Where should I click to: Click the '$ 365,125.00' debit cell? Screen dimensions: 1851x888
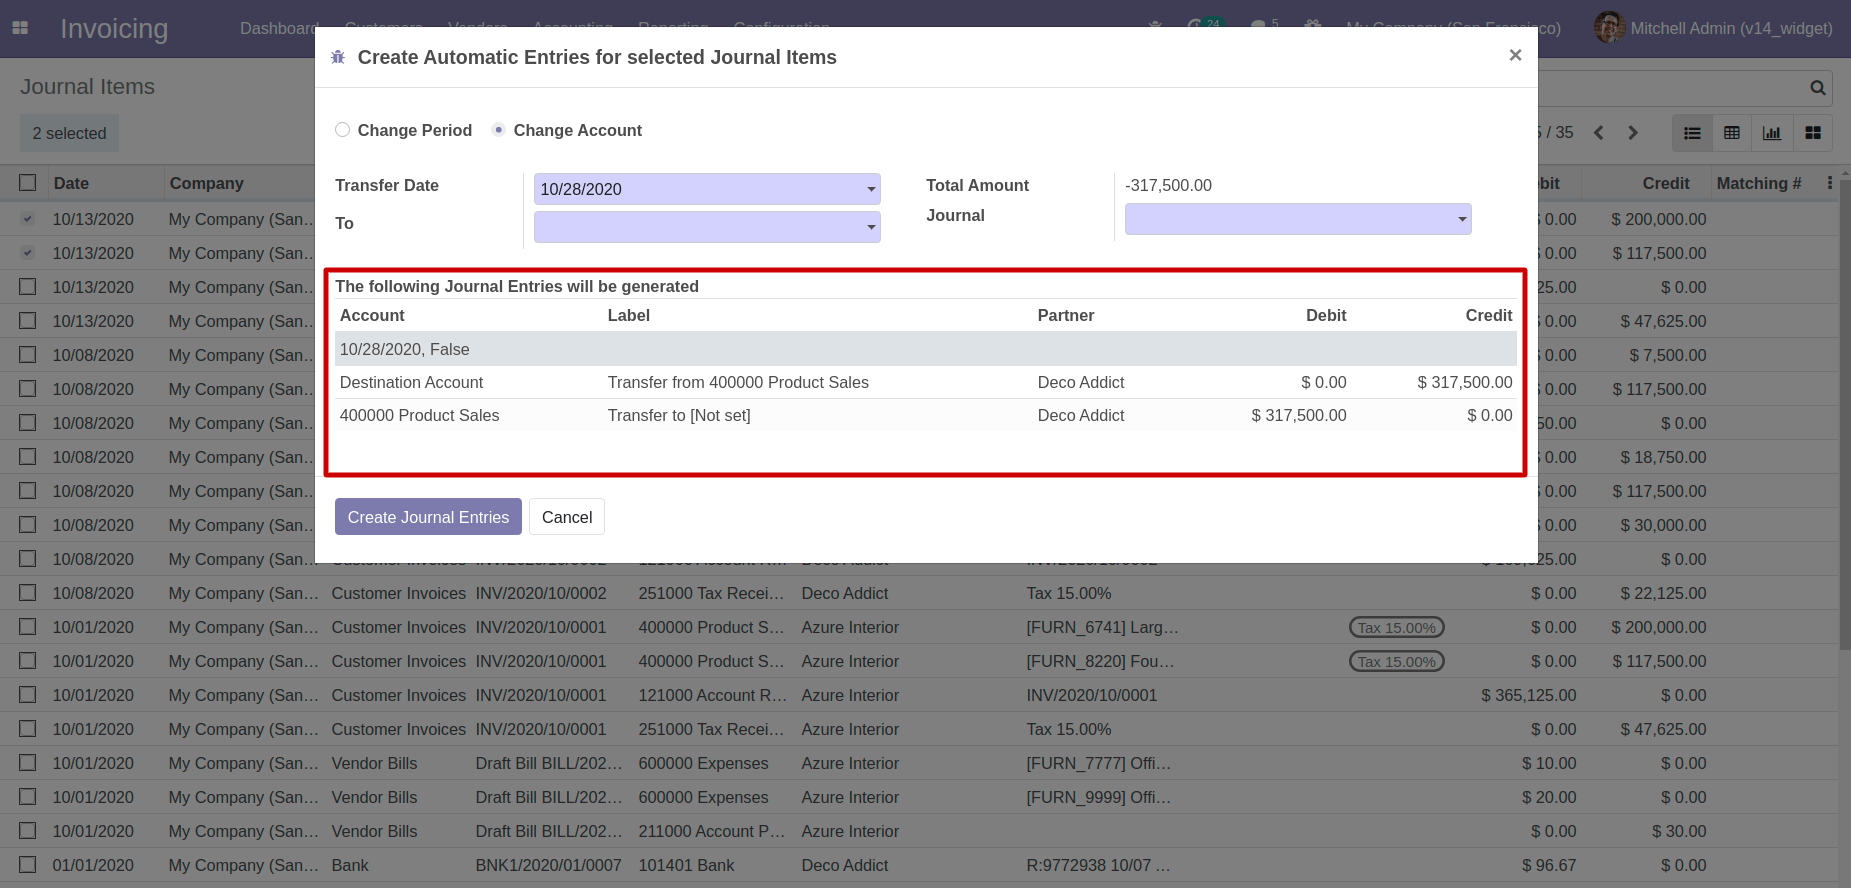1528,695
